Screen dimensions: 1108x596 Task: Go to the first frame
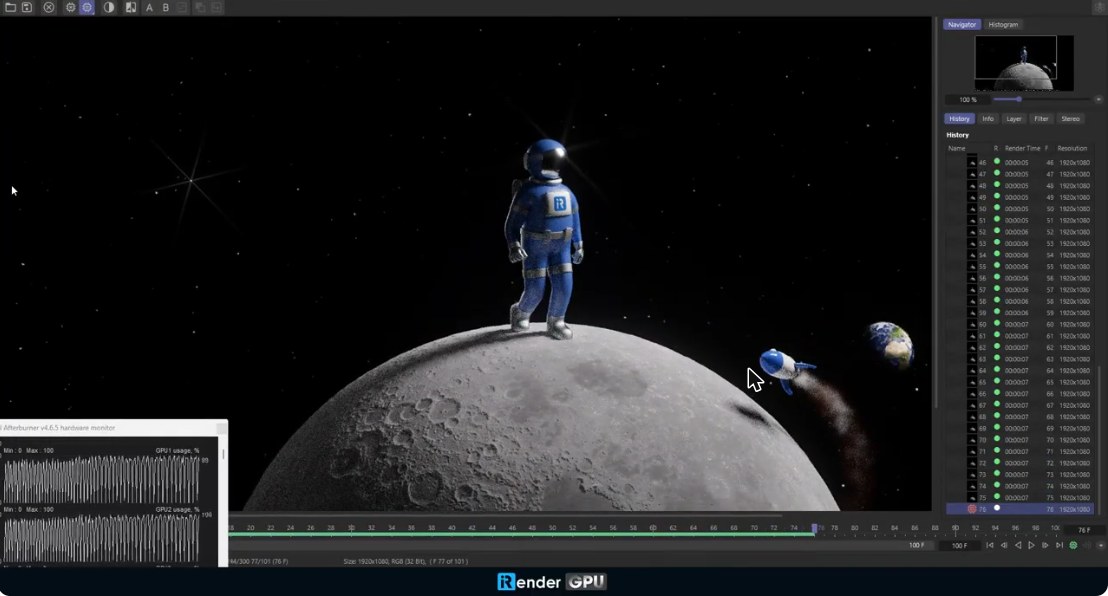pyautogui.click(x=990, y=546)
